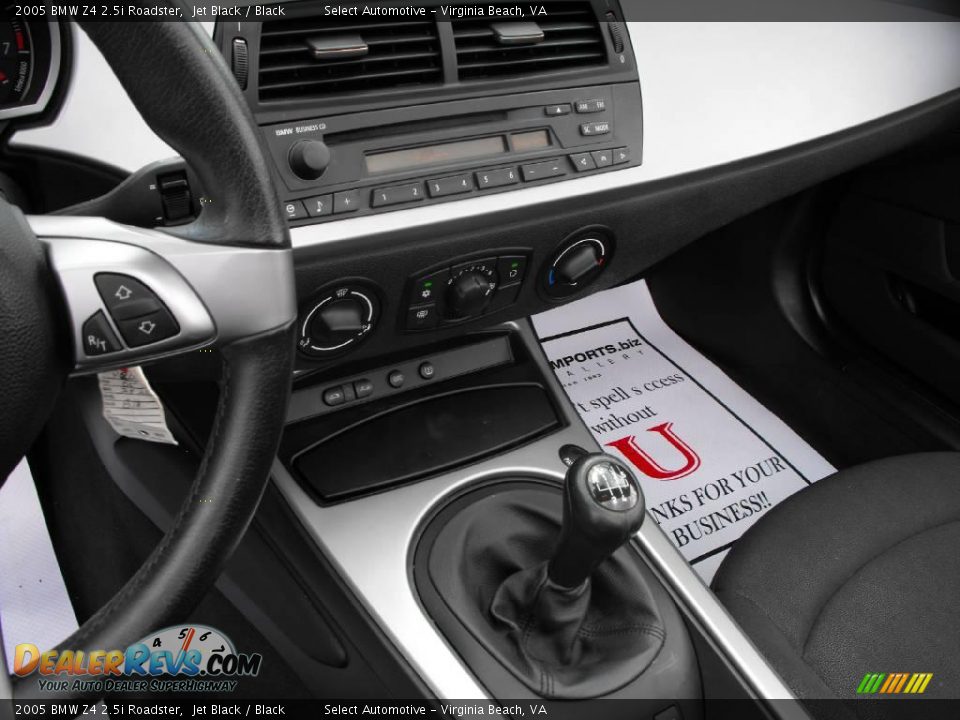Screen dimensions: 960x720
Task: Click the BMW Business CD label
Action: pos(301,130)
